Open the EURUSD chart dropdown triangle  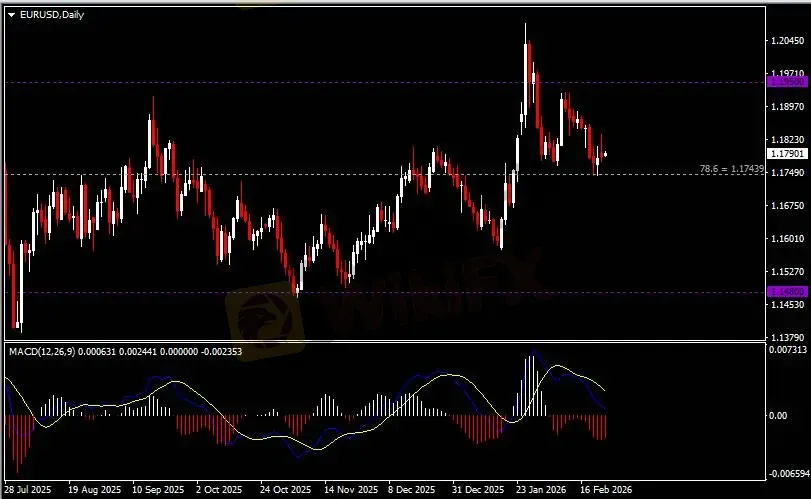click(x=11, y=15)
